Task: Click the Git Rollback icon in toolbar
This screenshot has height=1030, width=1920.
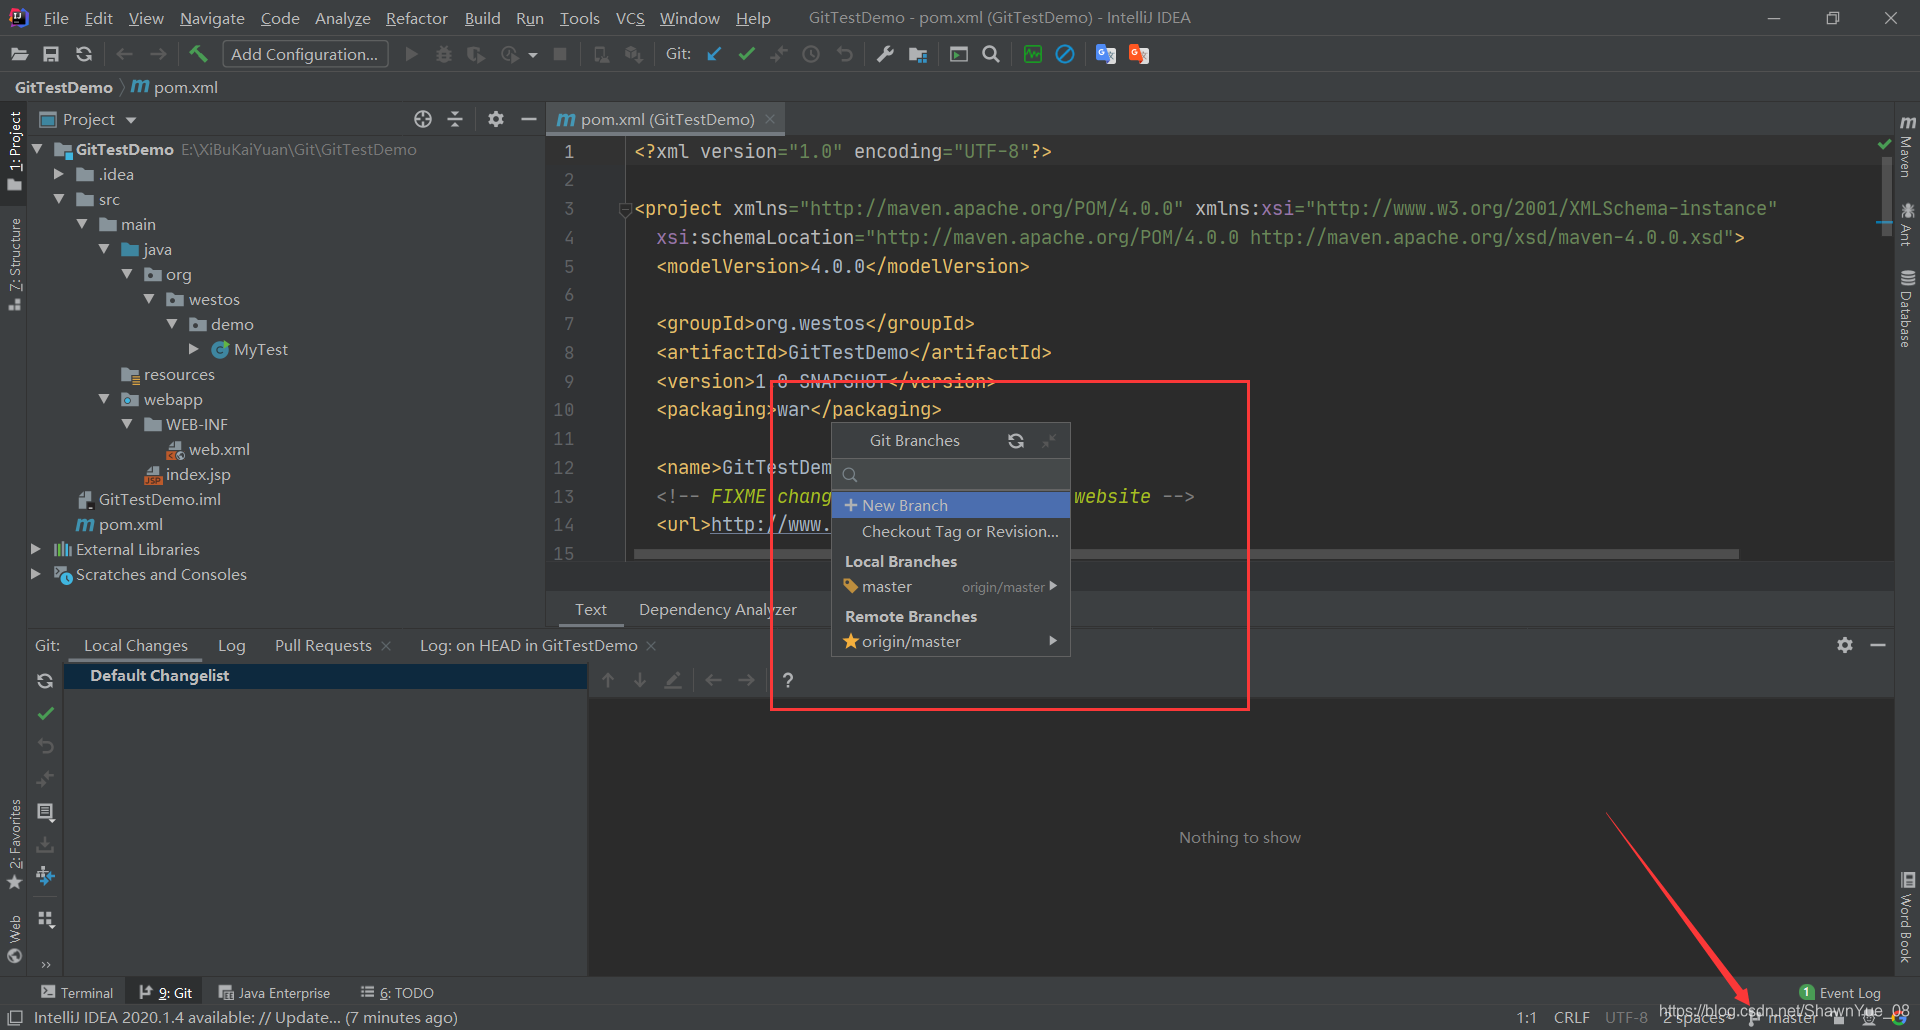Action: tap(845, 54)
